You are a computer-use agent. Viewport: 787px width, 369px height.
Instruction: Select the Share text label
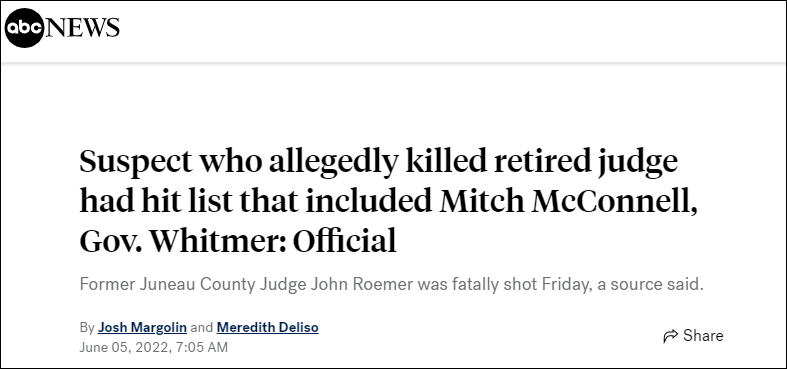pos(703,335)
